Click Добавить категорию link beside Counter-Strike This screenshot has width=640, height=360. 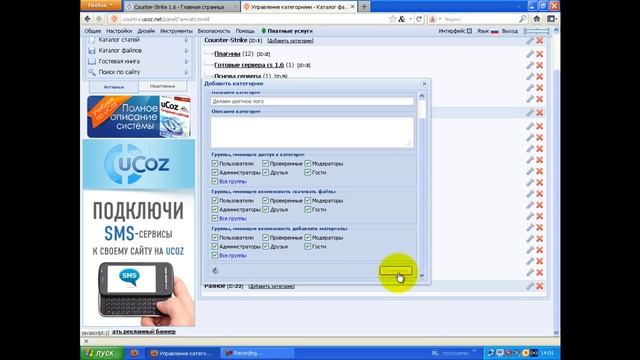click(x=290, y=41)
